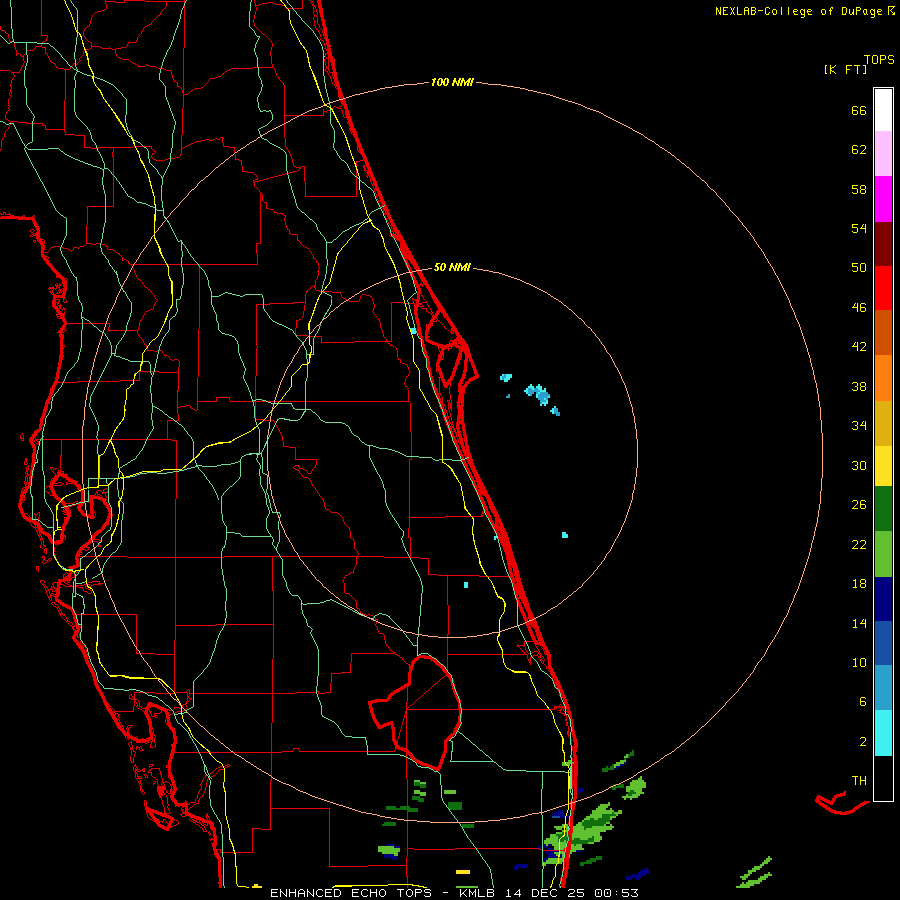Image resolution: width=900 pixels, height=900 pixels.
Task: Click the 00:53 time stamp
Action: 617,893
